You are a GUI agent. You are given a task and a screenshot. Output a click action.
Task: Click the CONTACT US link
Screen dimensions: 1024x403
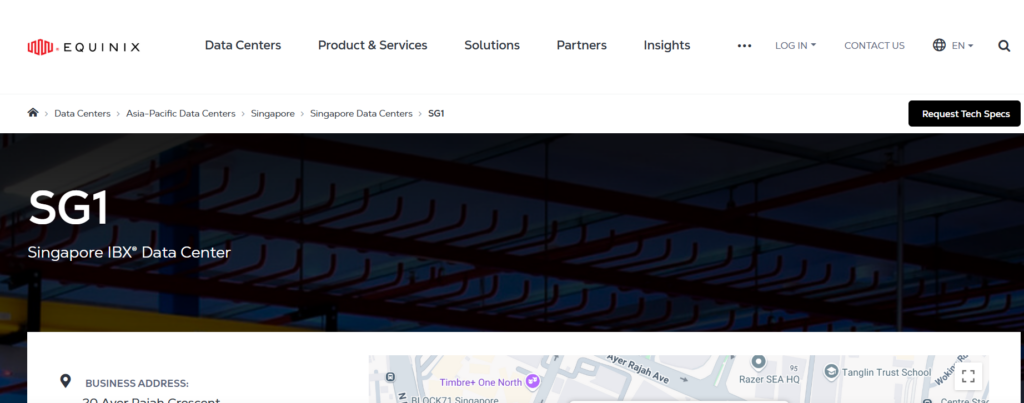874,46
